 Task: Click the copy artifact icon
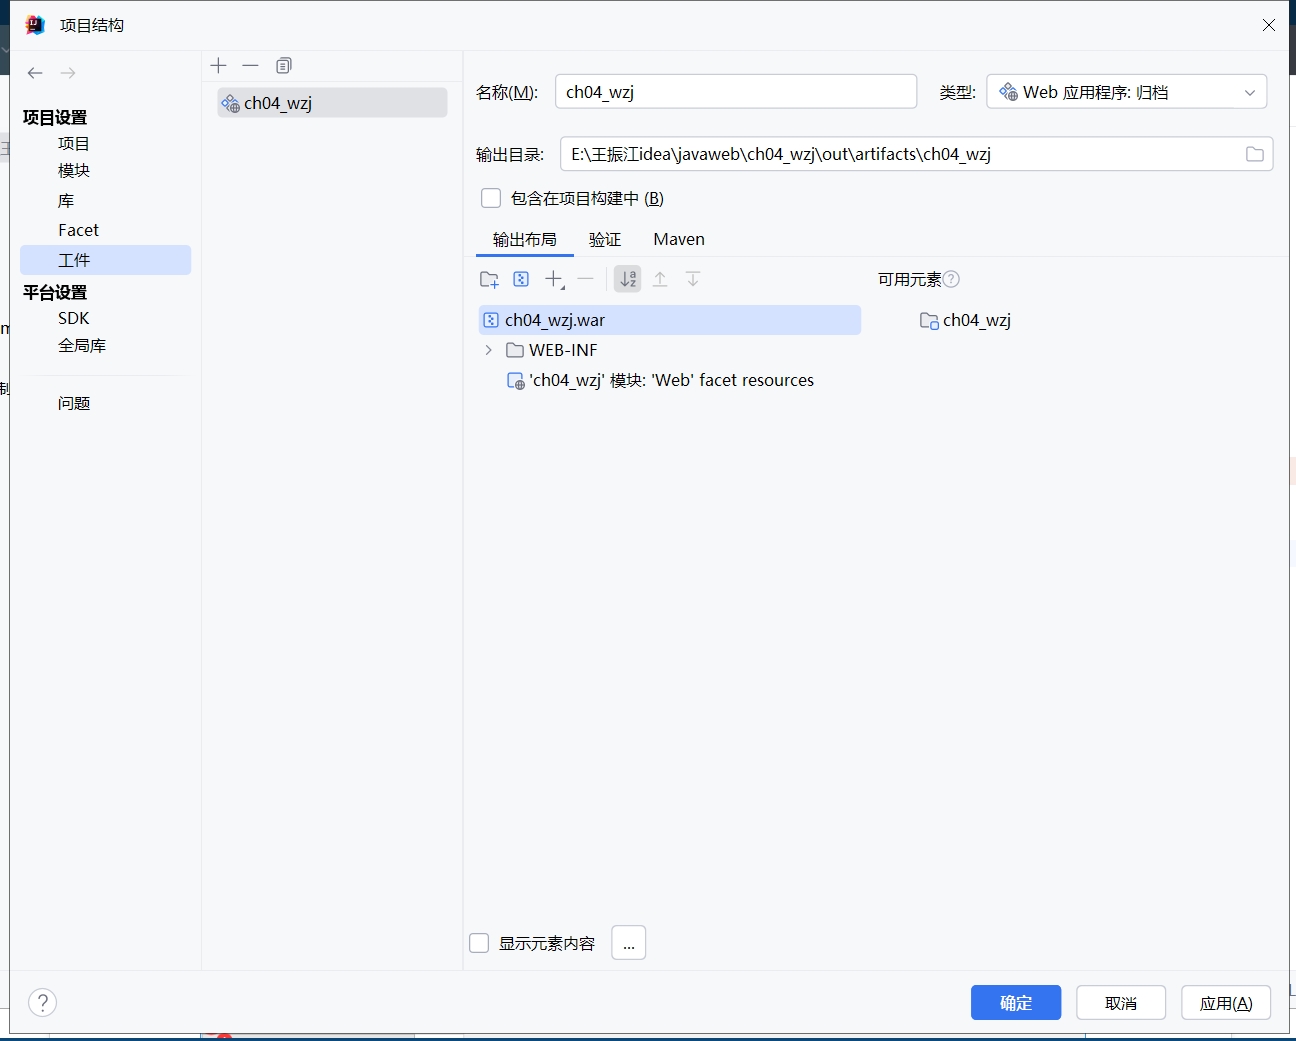[284, 66]
